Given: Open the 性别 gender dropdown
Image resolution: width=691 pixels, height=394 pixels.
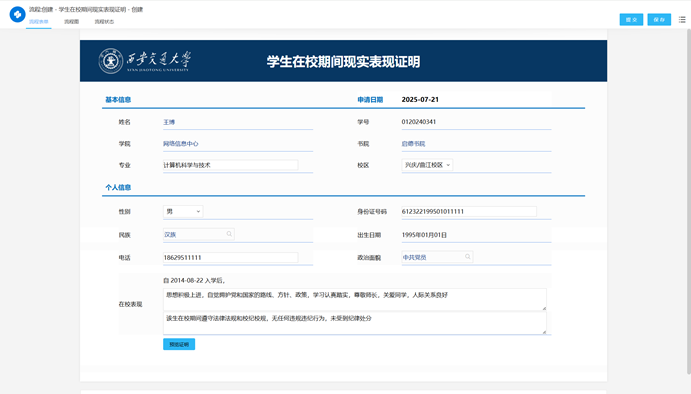Looking at the screenshot, I should [183, 212].
